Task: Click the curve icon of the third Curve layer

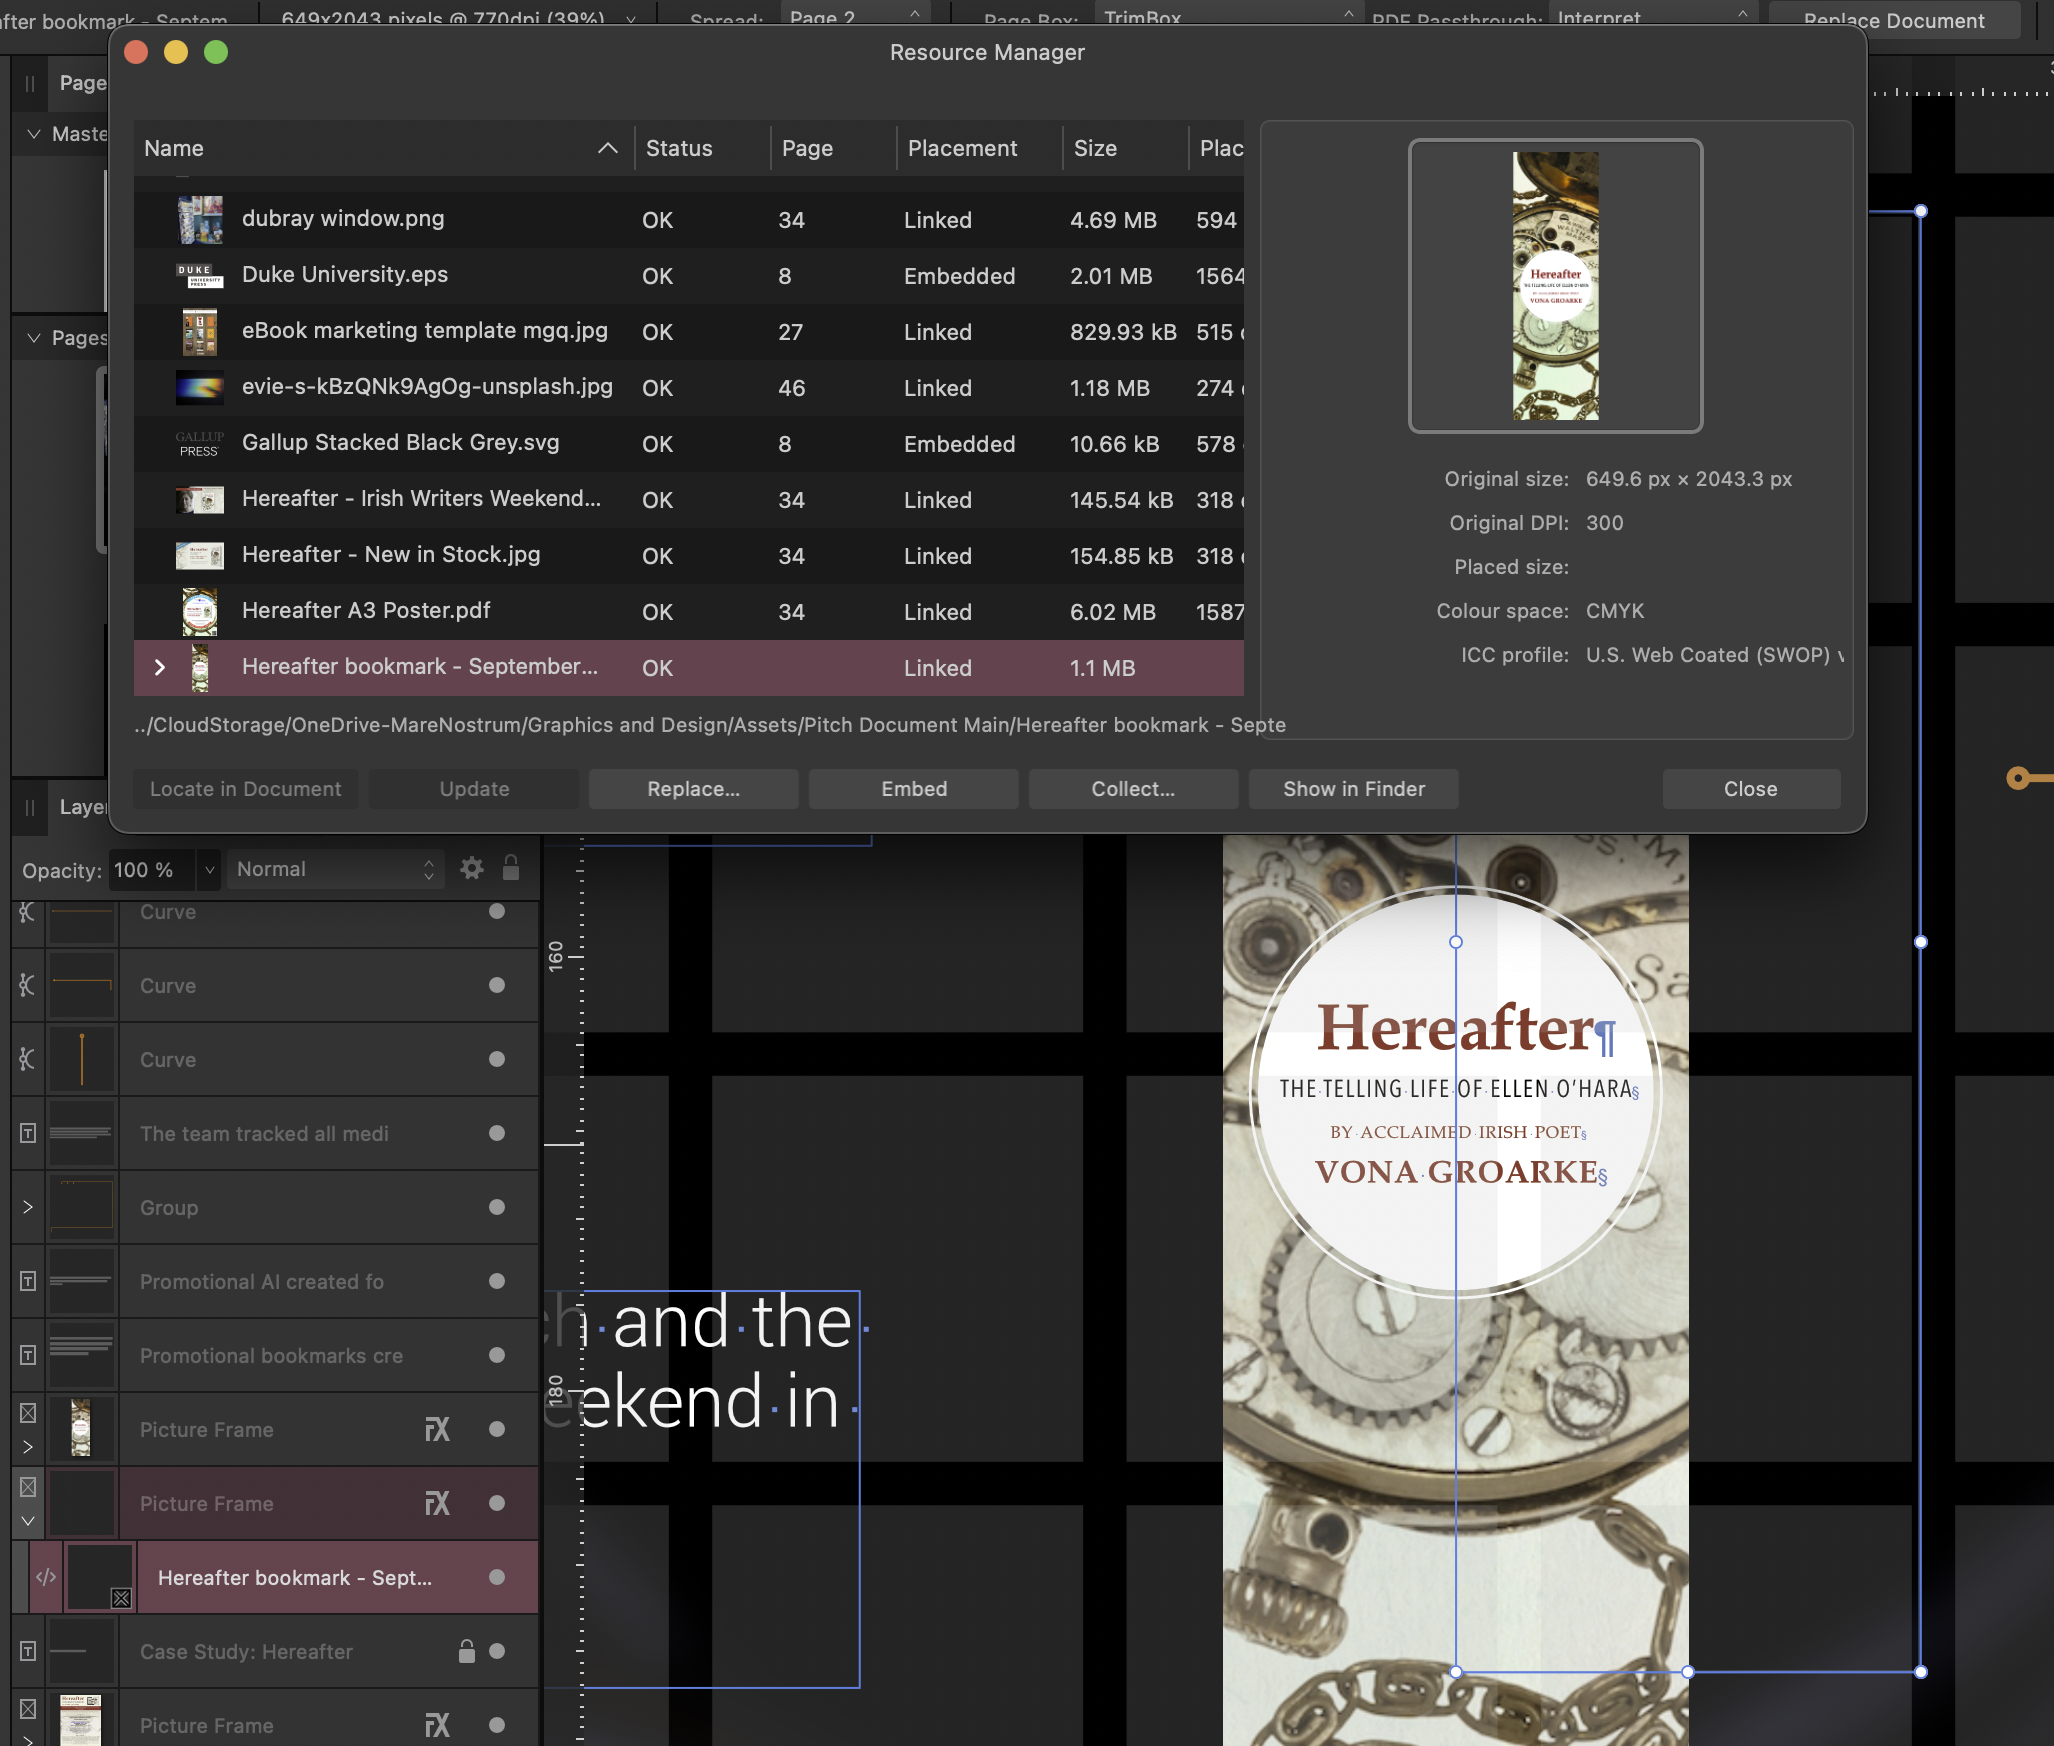Action: [27, 1059]
